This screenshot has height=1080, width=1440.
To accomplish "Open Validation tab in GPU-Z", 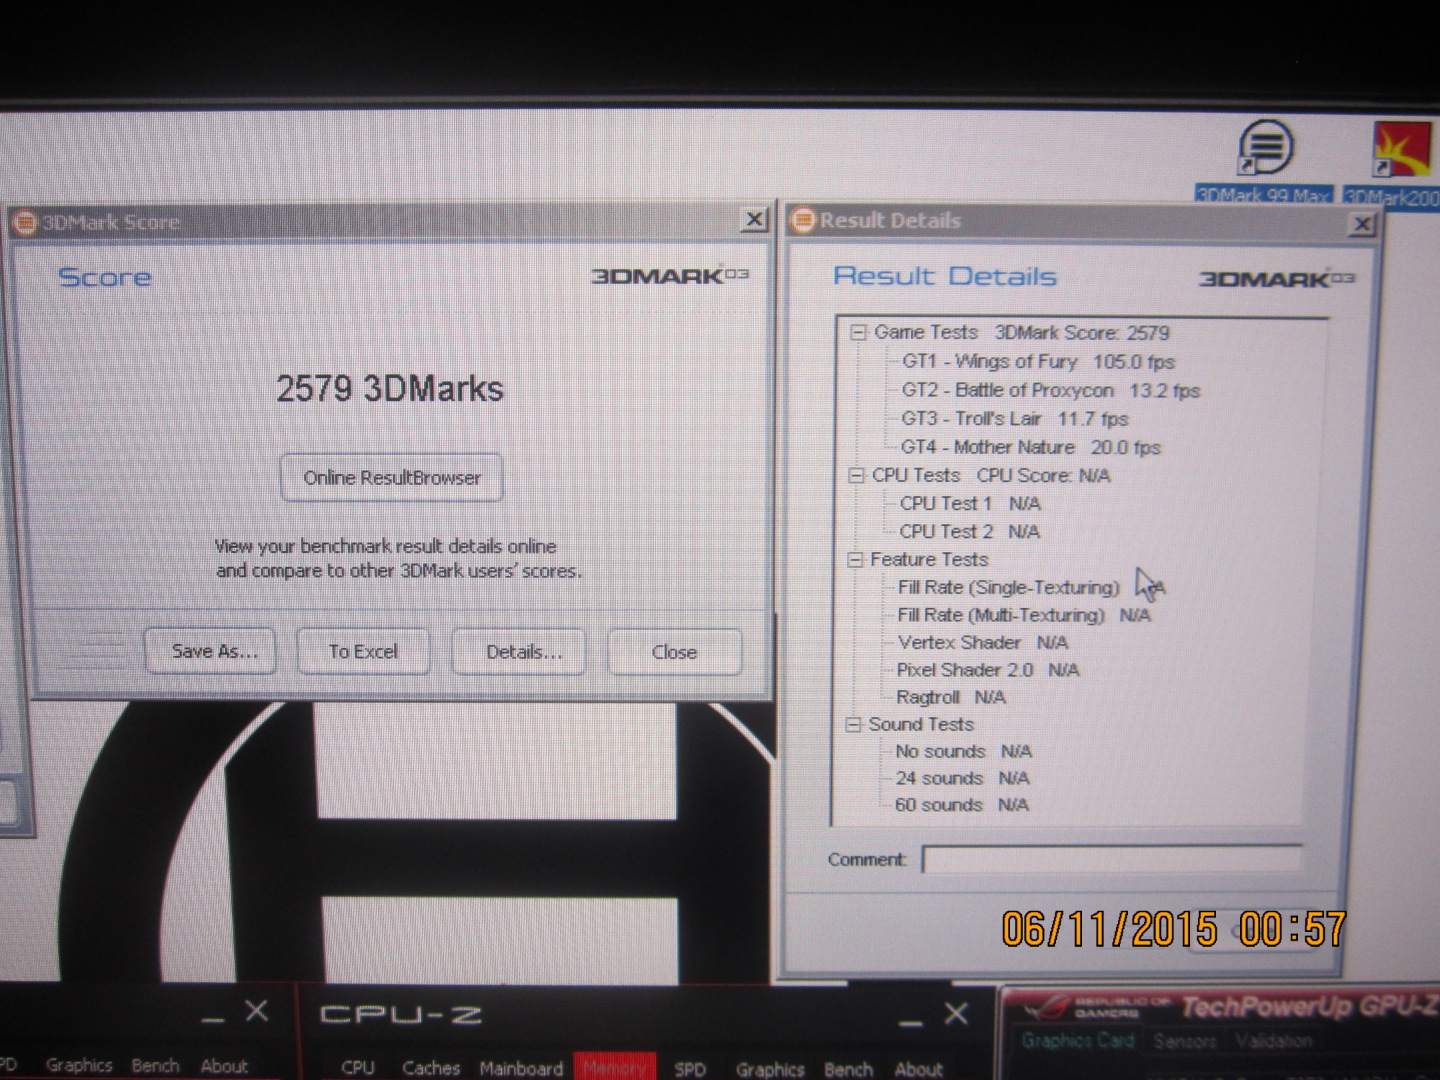I will [1273, 1041].
